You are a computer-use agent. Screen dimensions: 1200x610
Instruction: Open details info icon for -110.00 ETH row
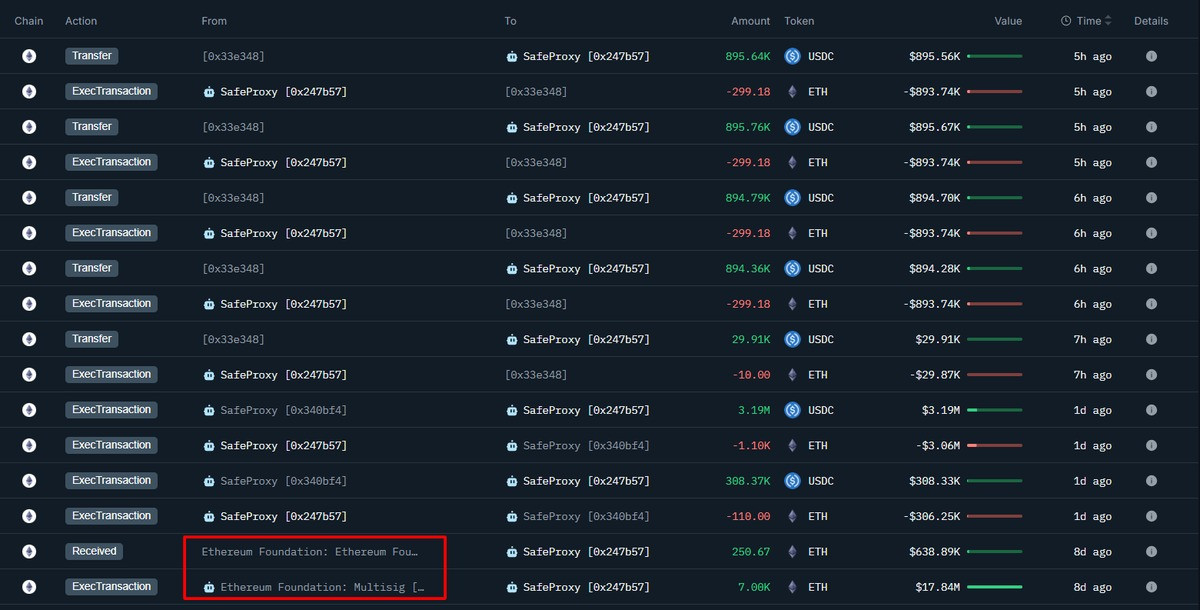[x=1151, y=516]
